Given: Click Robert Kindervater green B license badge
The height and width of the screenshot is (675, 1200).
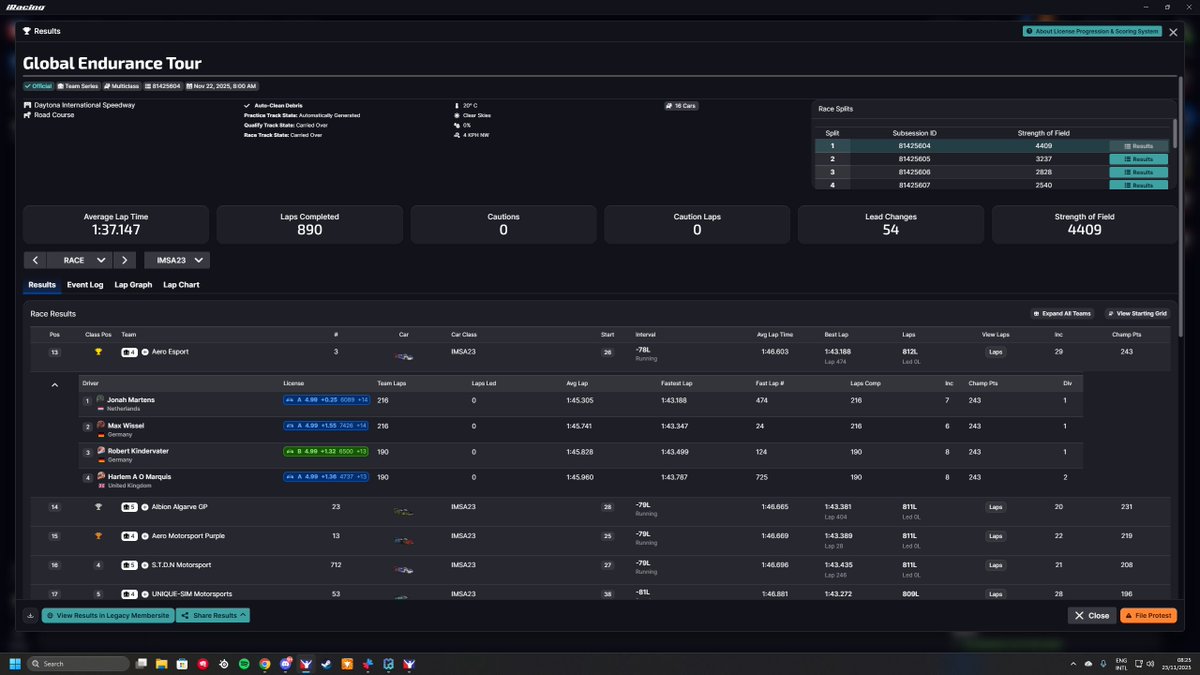Looking at the screenshot, I should pyautogui.click(x=326, y=451).
